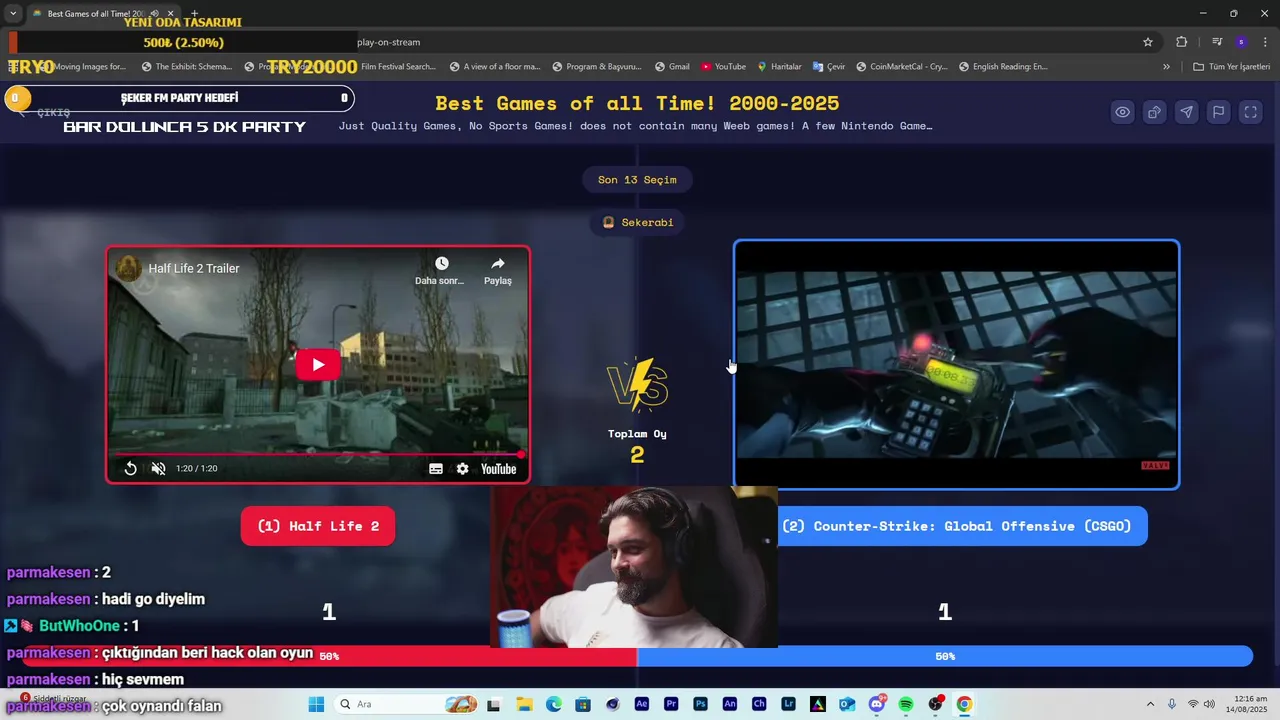Launch After Effects from the taskbar
Image resolution: width=1280 pixels, height=720 pixels.
coord(641,704)
